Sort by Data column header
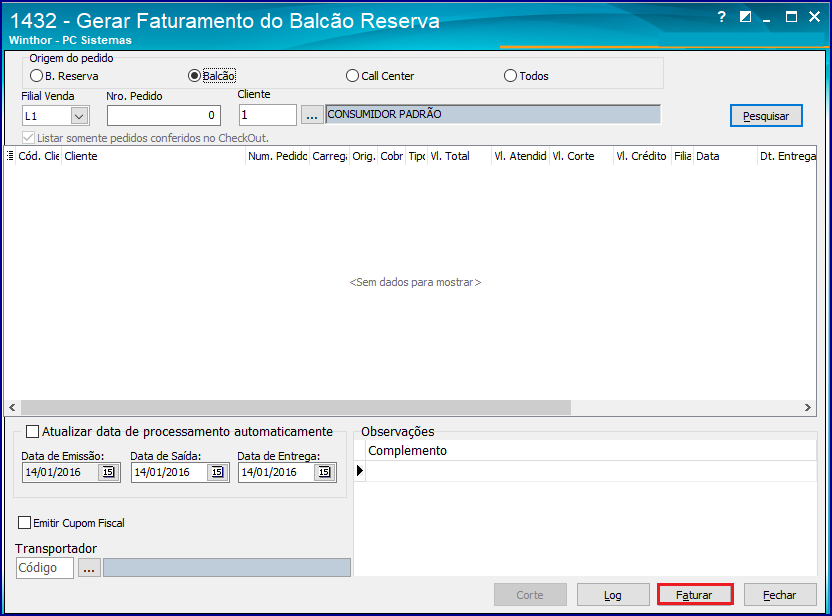Image resolution: width=832 pixels, height=616 pixels. tap(725, 156)
